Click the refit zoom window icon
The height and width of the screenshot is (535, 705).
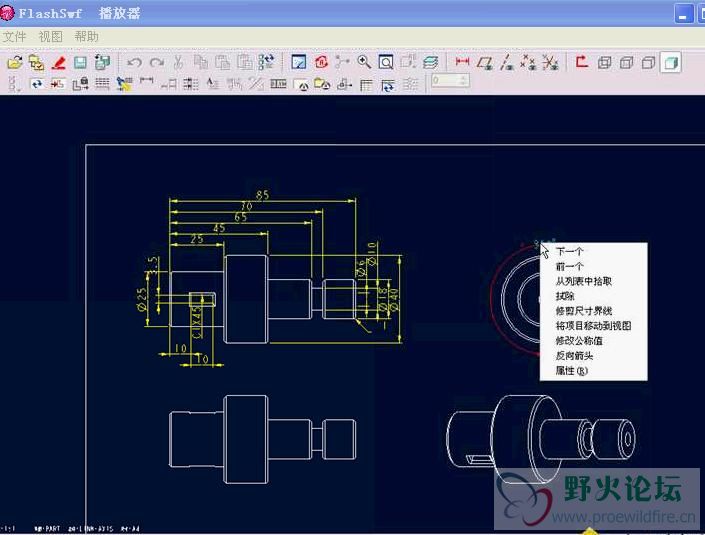(386, 62)
